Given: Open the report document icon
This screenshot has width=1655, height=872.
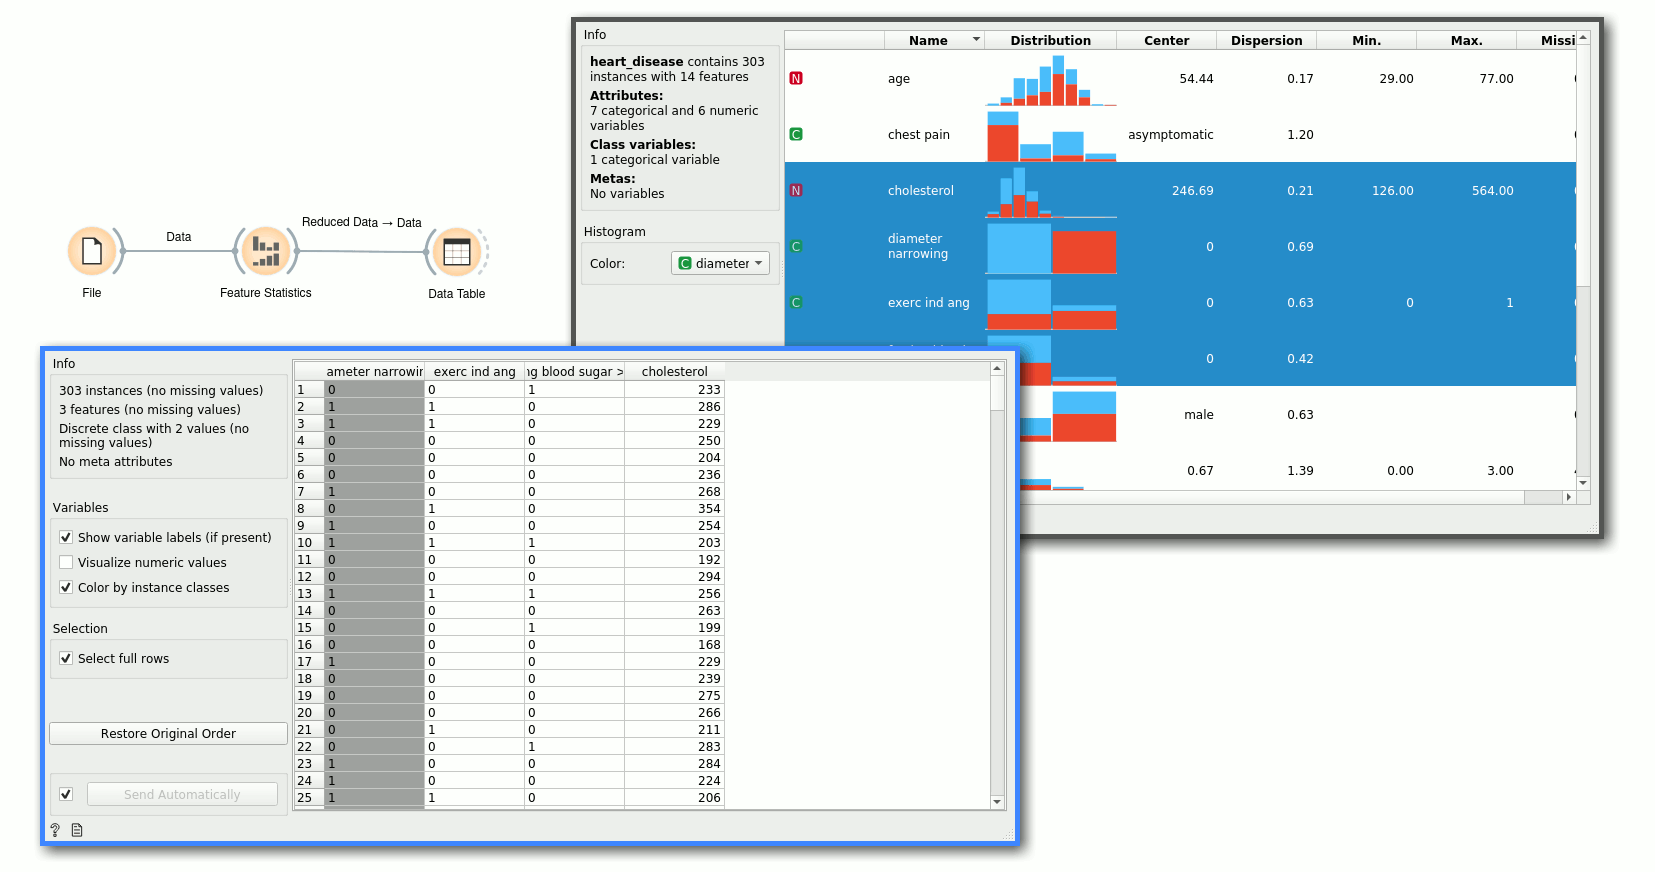Looking at the screenshot, I should click(77, 830).
